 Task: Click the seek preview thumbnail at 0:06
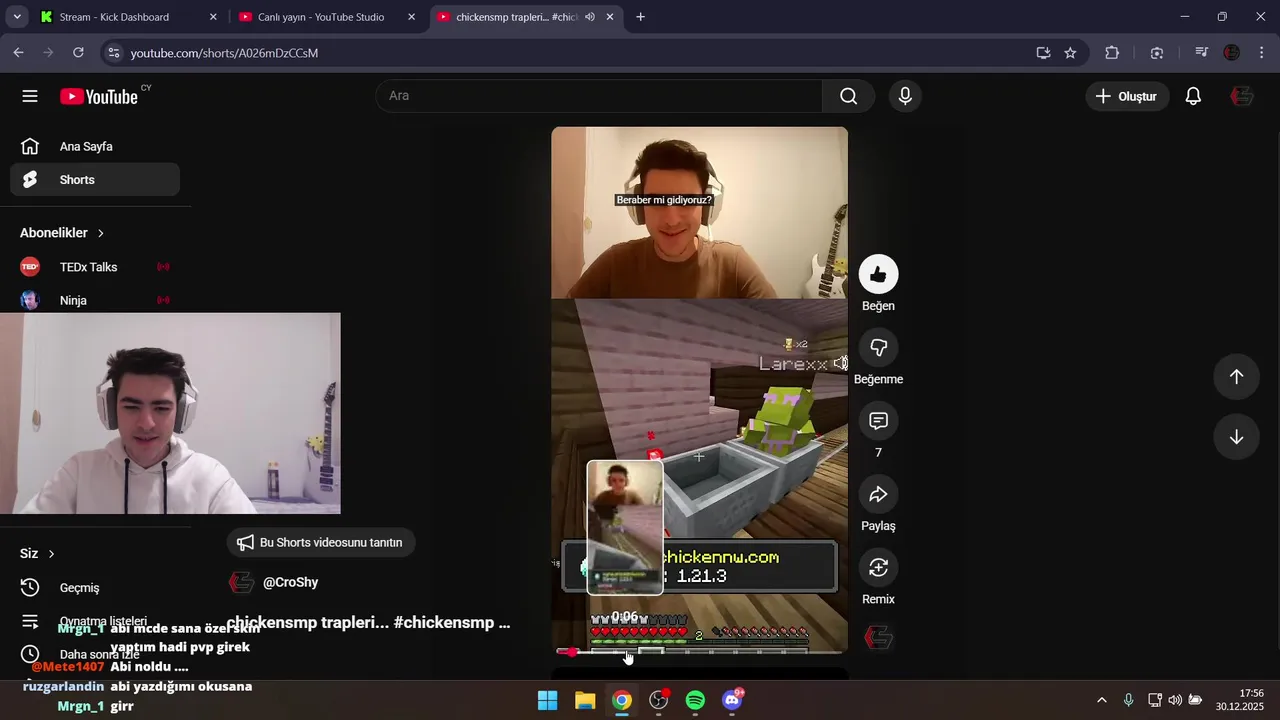pos(624,527)
